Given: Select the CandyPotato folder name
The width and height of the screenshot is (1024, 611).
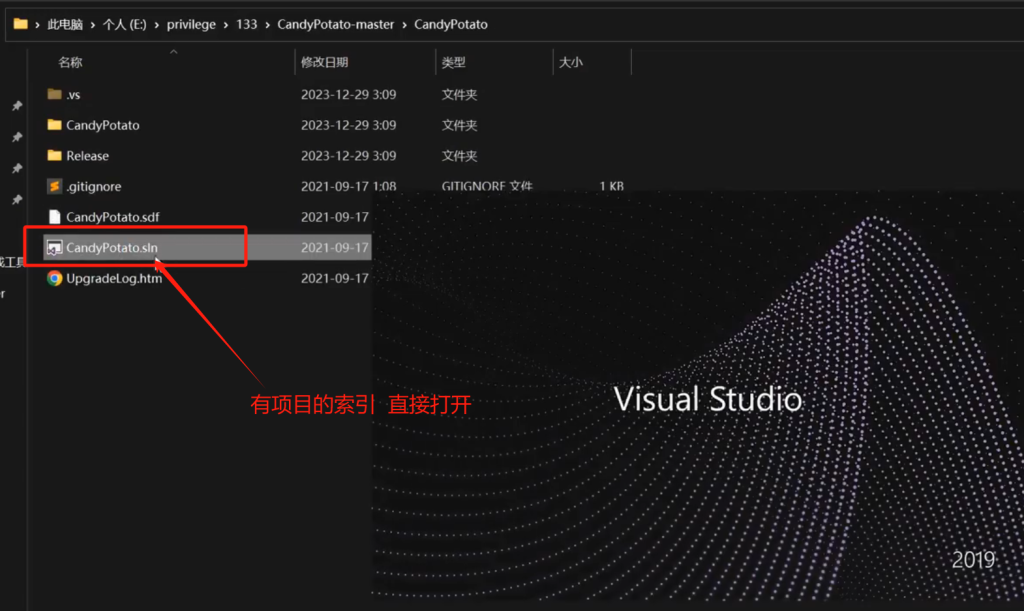Looking at the screenshot, I should (103, 125).
